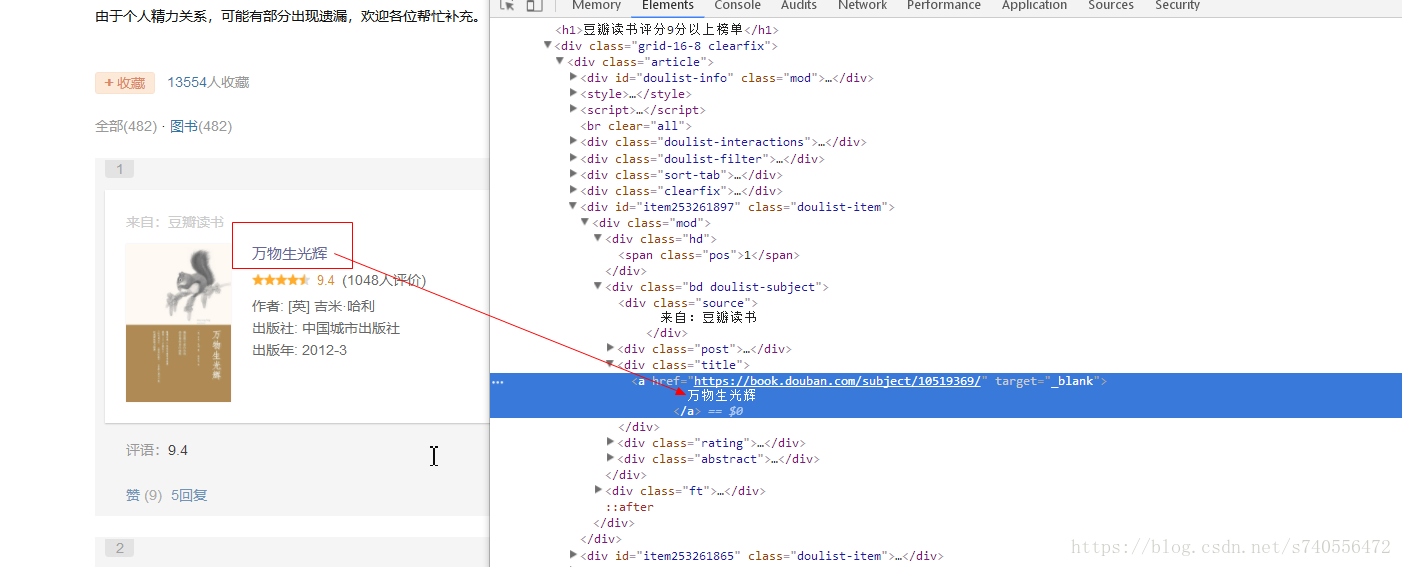Click the h1 豆瓣读书评分9分以上榜单 line

pos(667,30)
